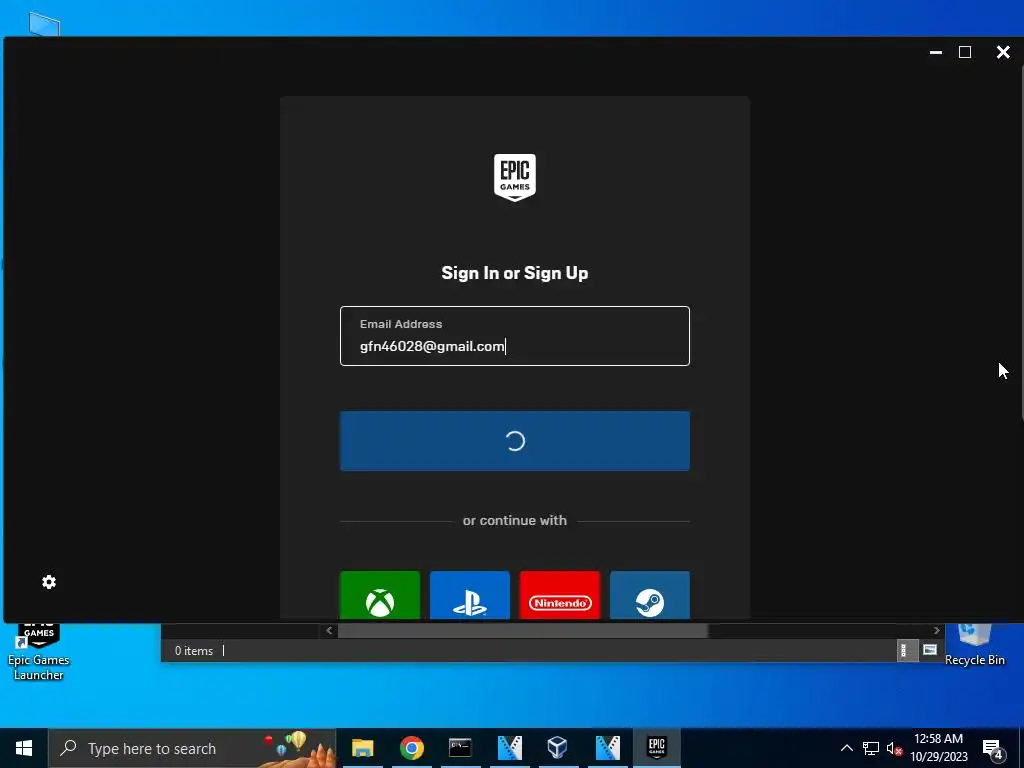Click the horizontal scrollbar in the background window
1024x768 pixels.
tap(522, 630)
